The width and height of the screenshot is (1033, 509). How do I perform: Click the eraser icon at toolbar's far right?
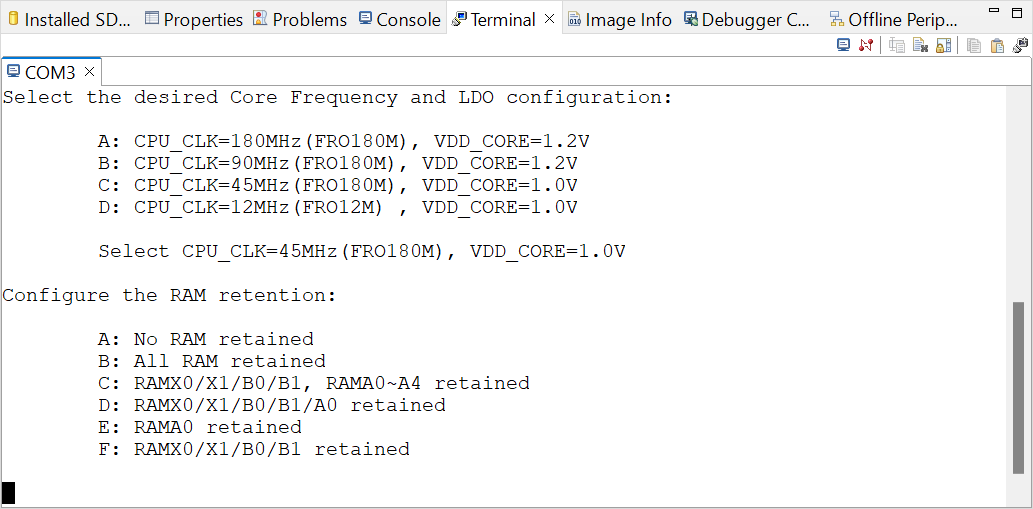pos(1019,45)
